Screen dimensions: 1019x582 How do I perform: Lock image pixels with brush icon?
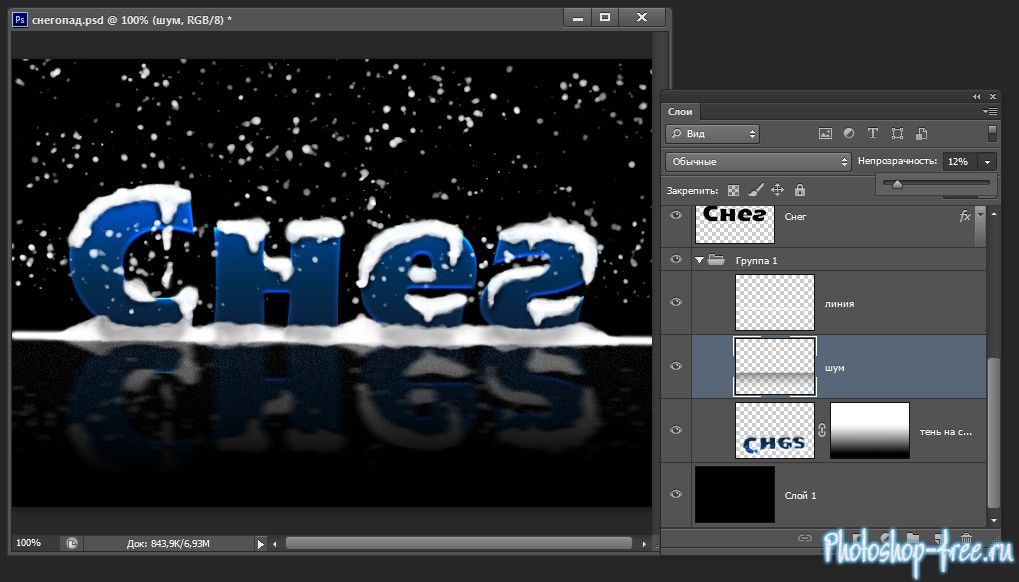756,190
